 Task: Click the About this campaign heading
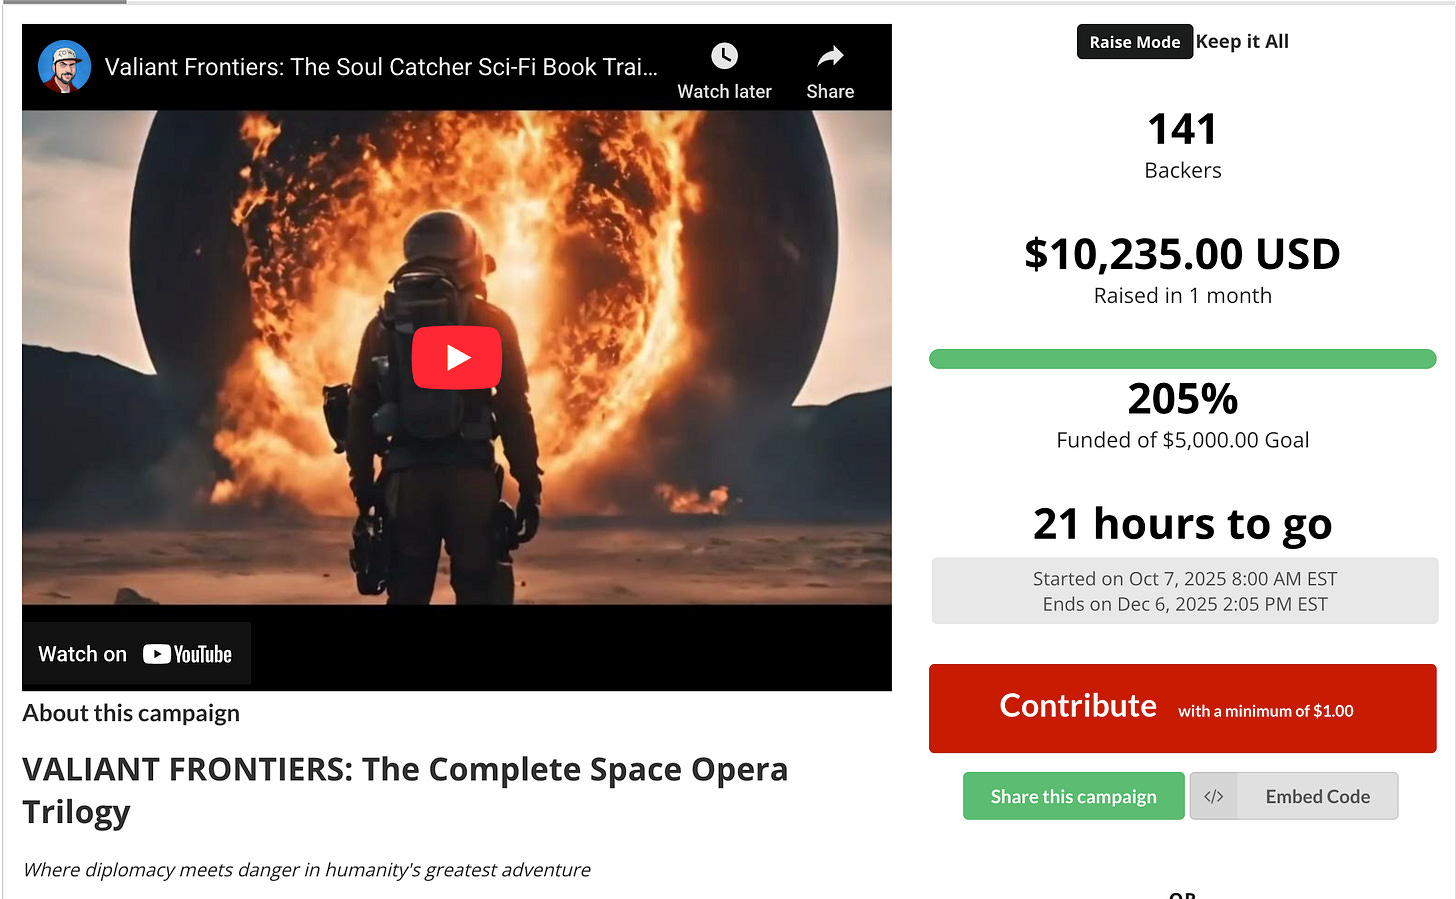[131, 713]
